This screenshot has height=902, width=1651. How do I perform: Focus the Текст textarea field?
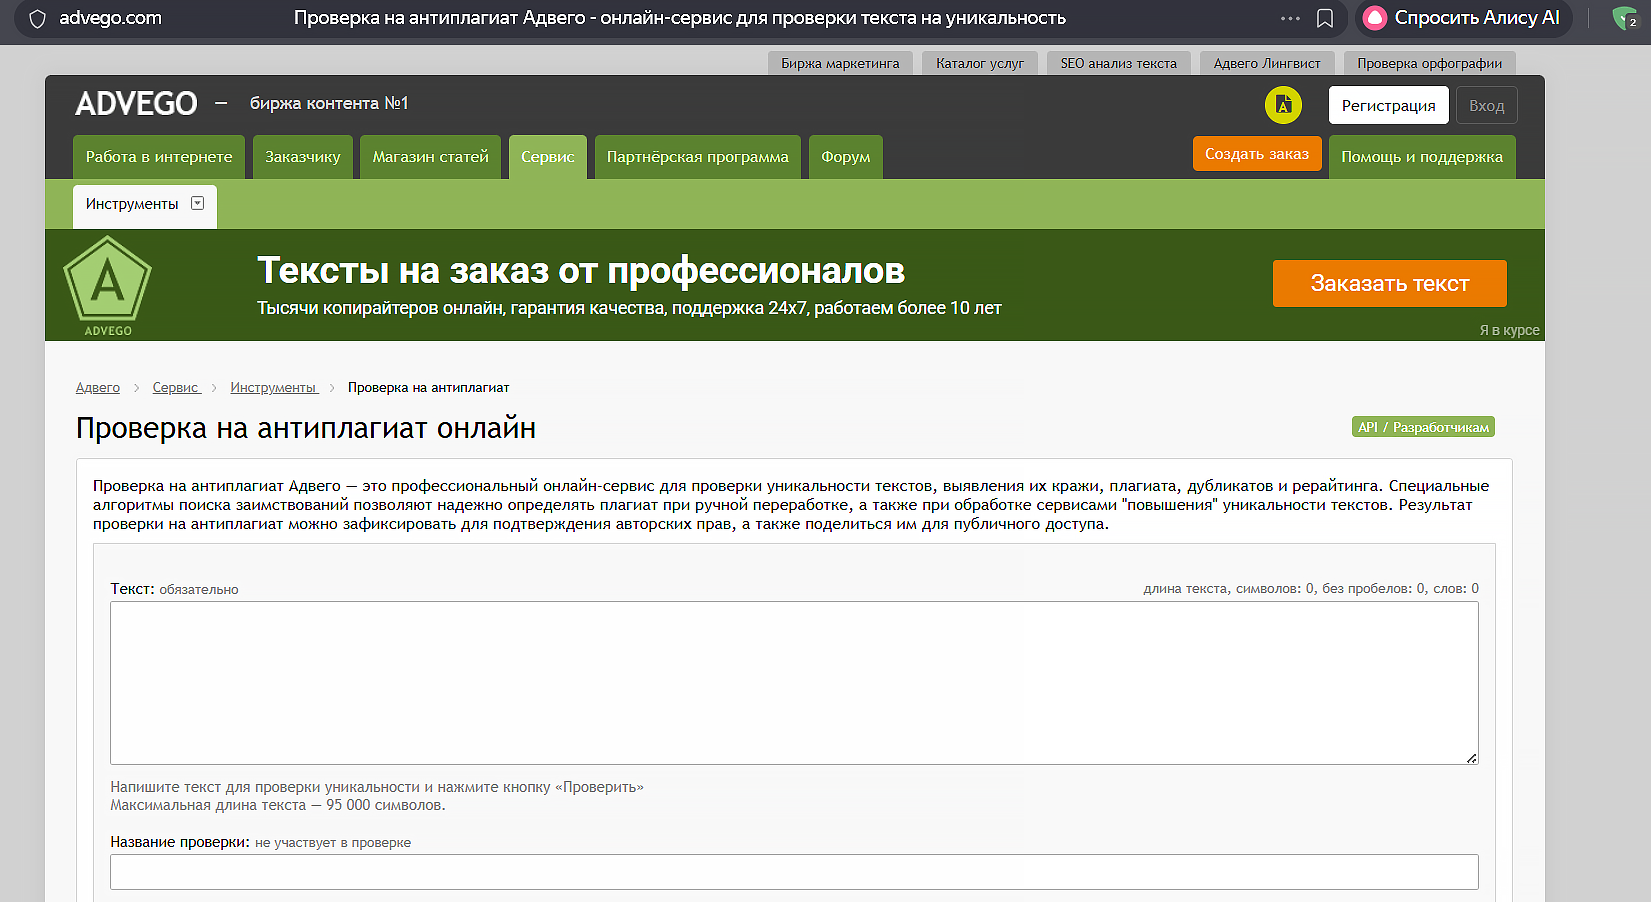794,683
